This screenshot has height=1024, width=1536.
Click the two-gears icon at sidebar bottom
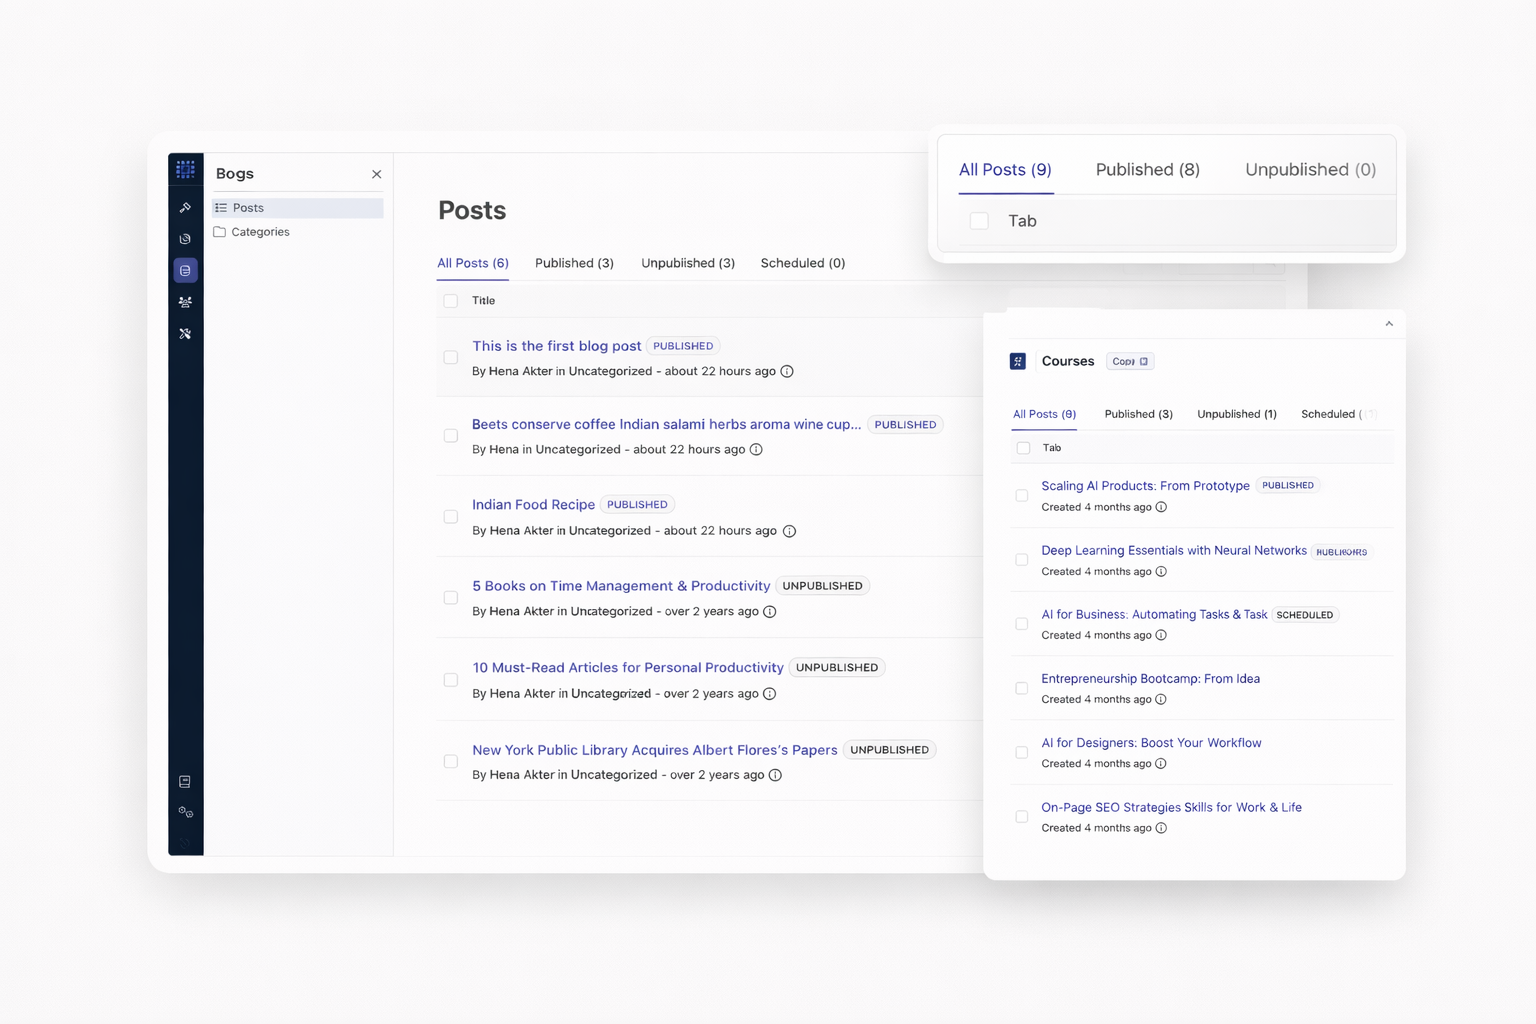click(185, 812)
